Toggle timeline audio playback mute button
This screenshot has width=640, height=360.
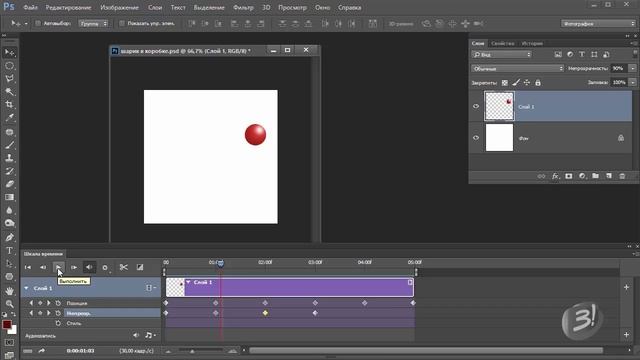click(89, 267)
